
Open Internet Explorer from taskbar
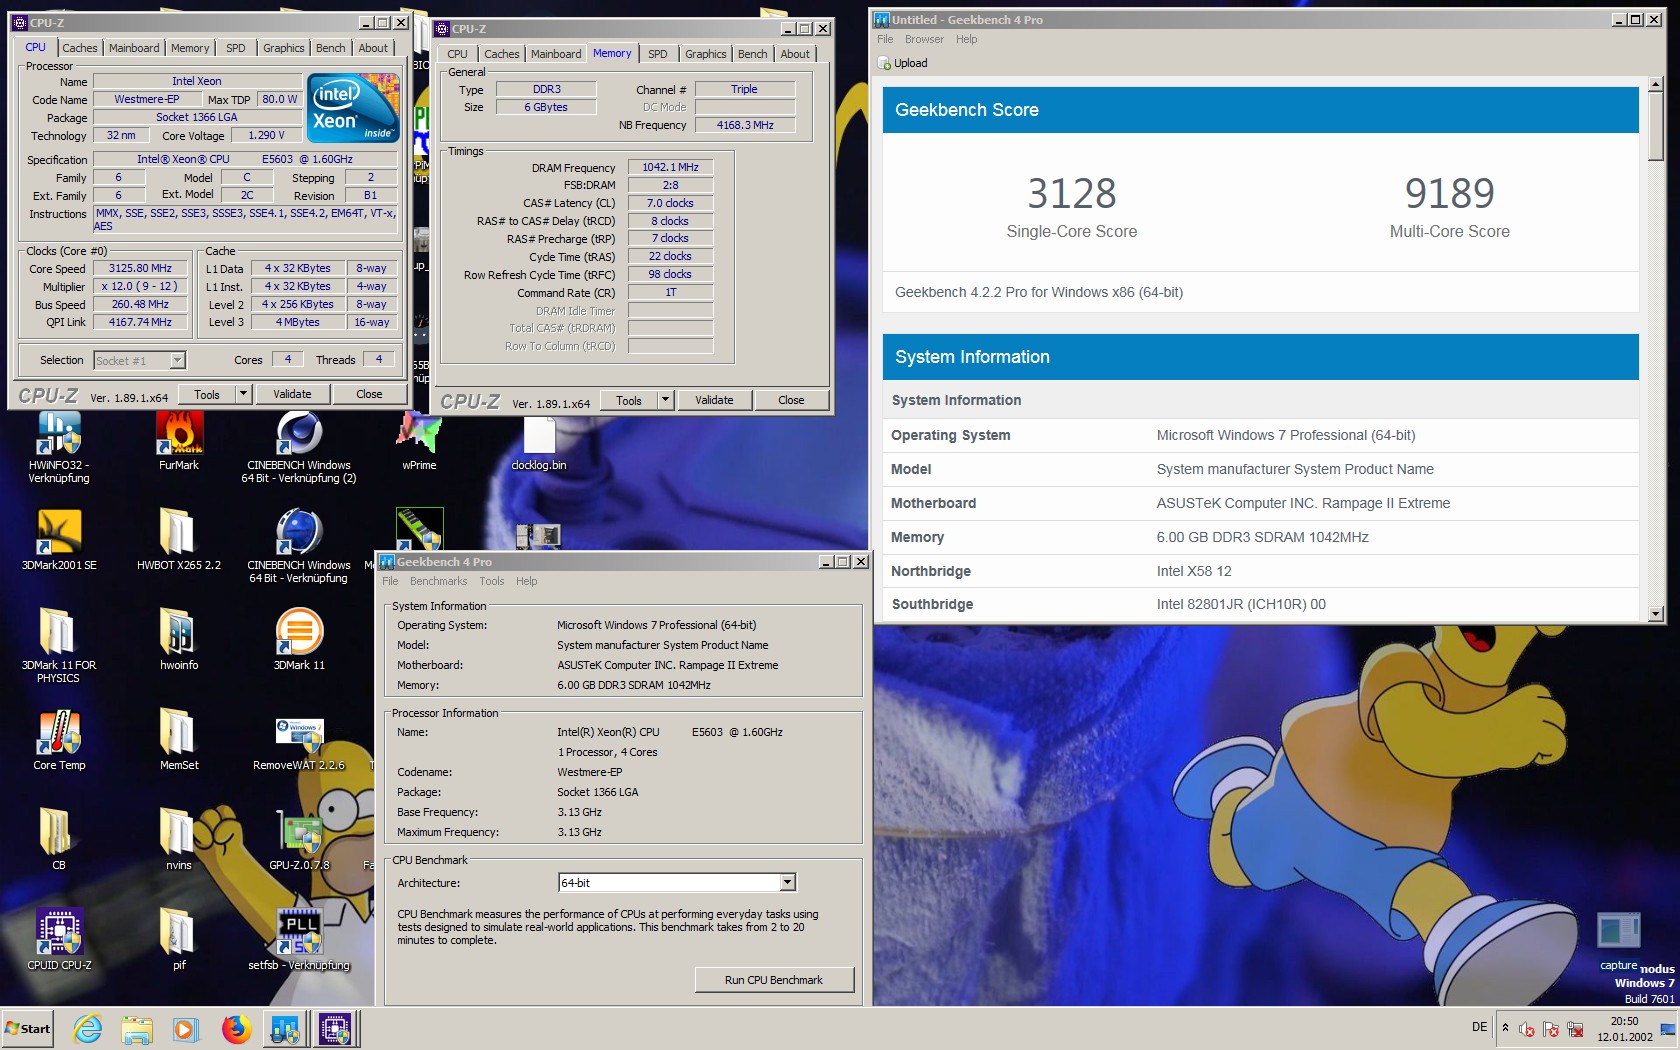(x=88, y=1029)
